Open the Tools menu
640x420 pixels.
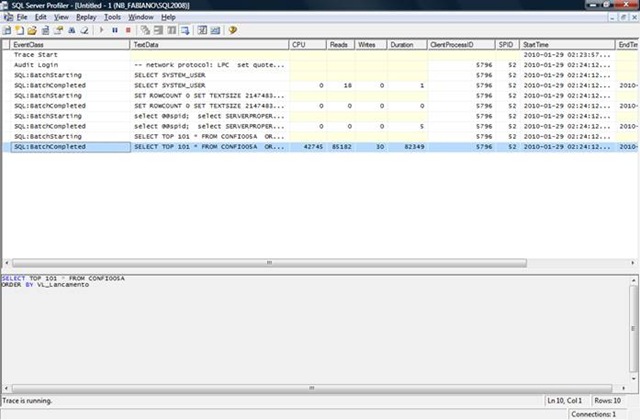(112, 17)
